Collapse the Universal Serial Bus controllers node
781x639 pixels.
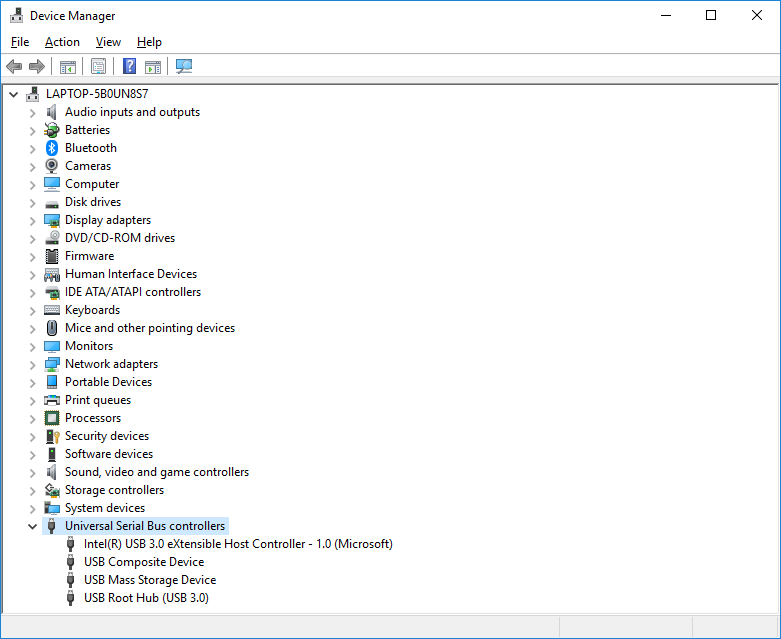pyautogui.click(x=32, y=526)
